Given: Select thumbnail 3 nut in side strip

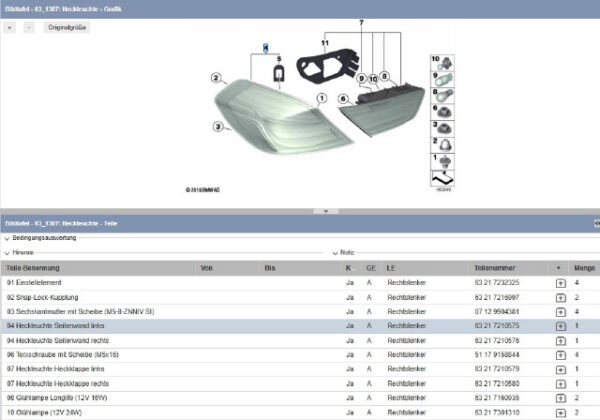Looking at the screenshot, I should 442,129.
